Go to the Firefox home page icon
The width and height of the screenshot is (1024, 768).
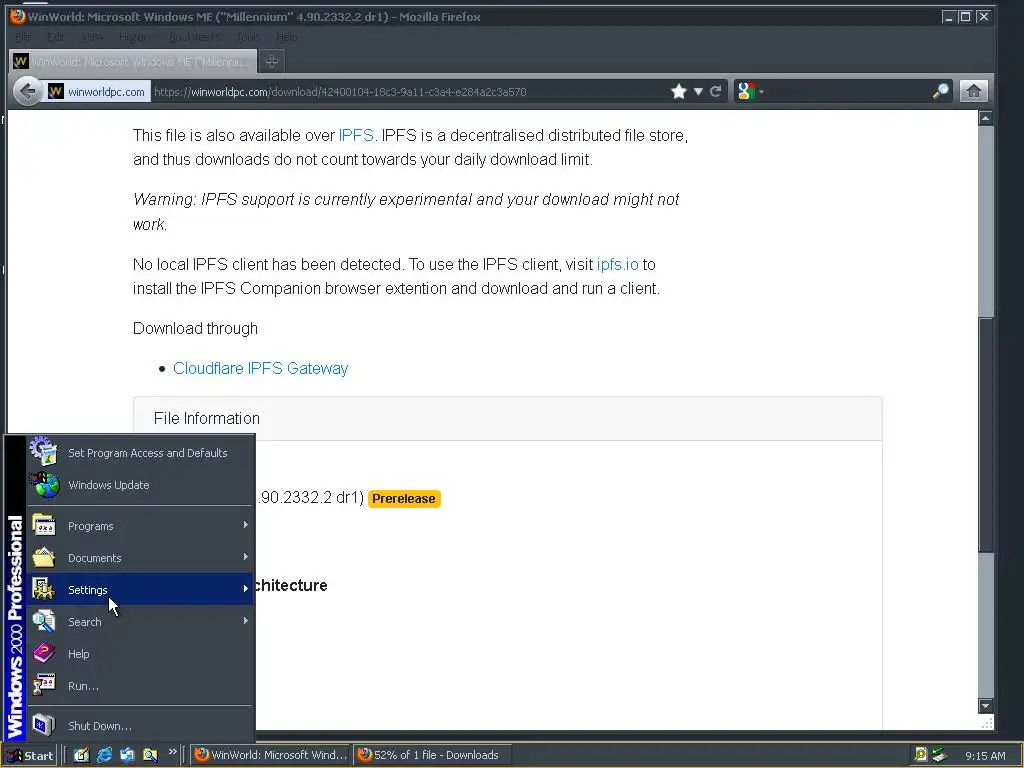(973, 91)
